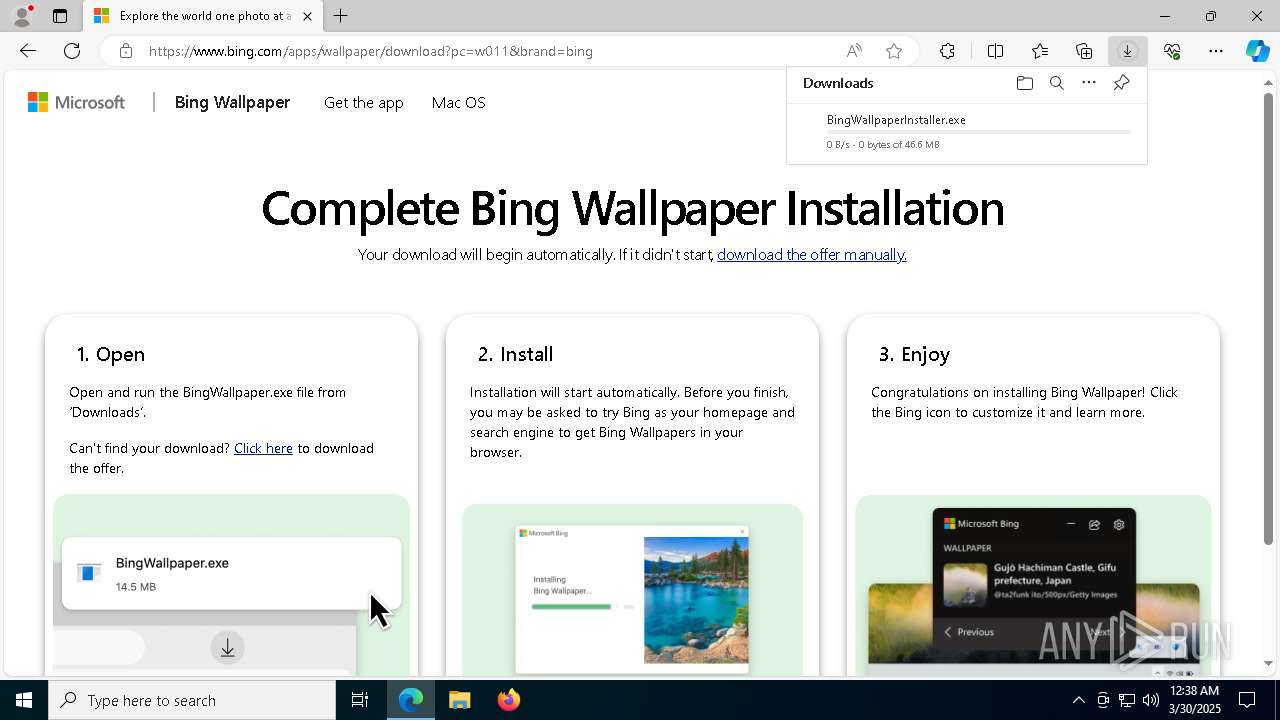Click the Downloads toolbar icon
This screenshot has width=1280, height=720.
coord(1128,51)
